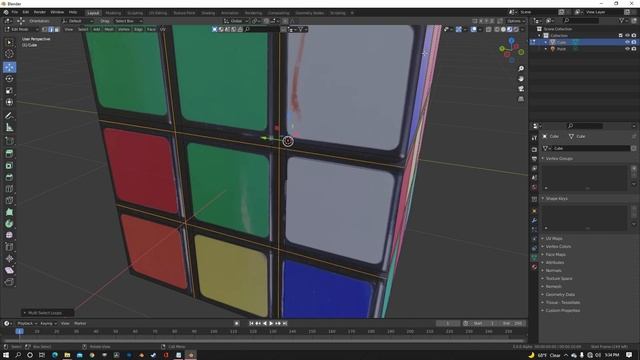Select the Cursor tool in the toolbar
Image resolution: width=640 pixels, height=360 pixels.
[x=9, y=53]
